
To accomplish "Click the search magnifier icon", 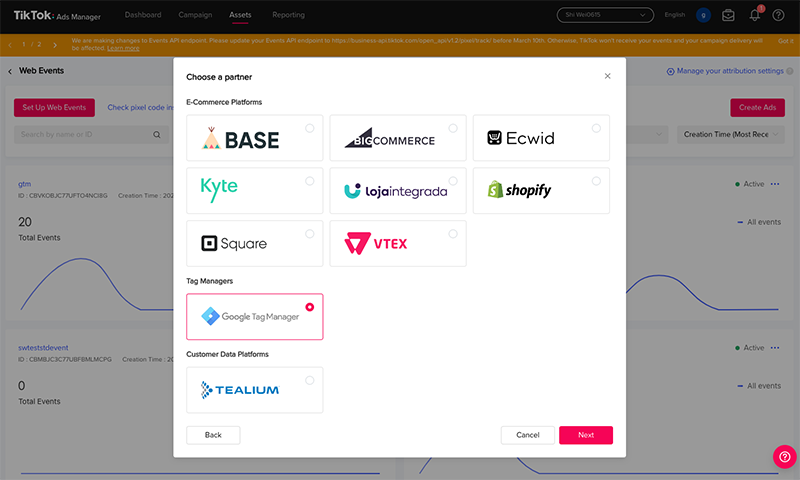I will (x=157, y=135).
